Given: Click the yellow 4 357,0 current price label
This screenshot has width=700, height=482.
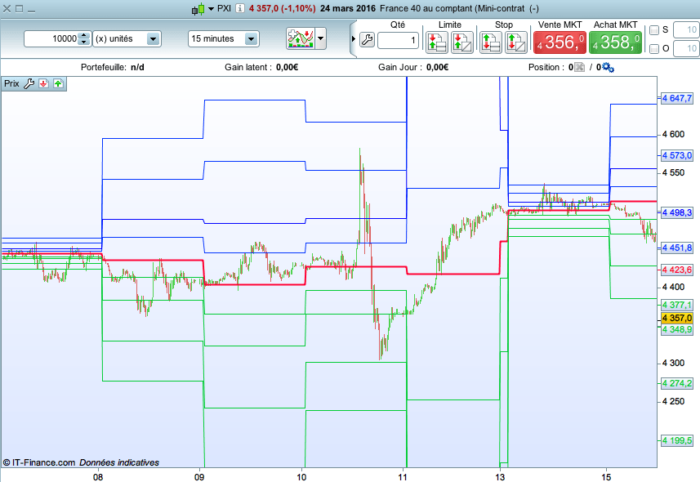Looking at the screenshot, I should [x=677, y=318].
